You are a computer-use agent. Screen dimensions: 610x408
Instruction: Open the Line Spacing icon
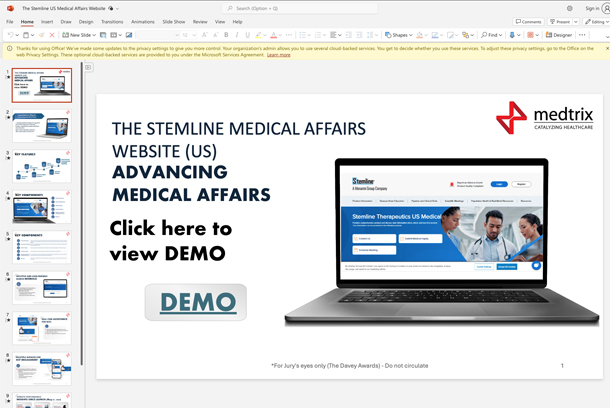(370, 35)
